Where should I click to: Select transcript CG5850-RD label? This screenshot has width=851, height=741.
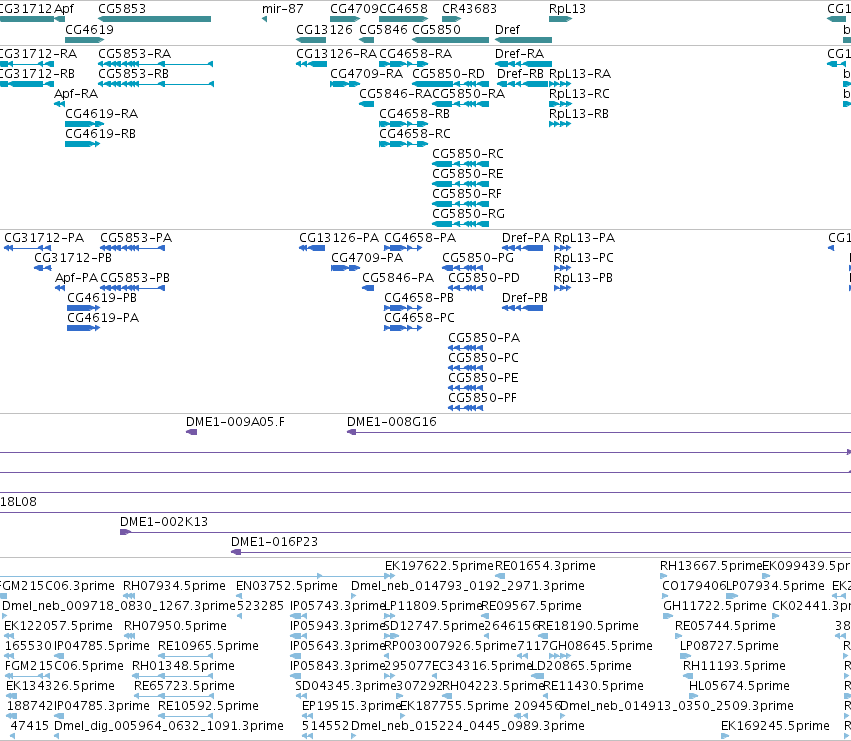tap(448, 74)
